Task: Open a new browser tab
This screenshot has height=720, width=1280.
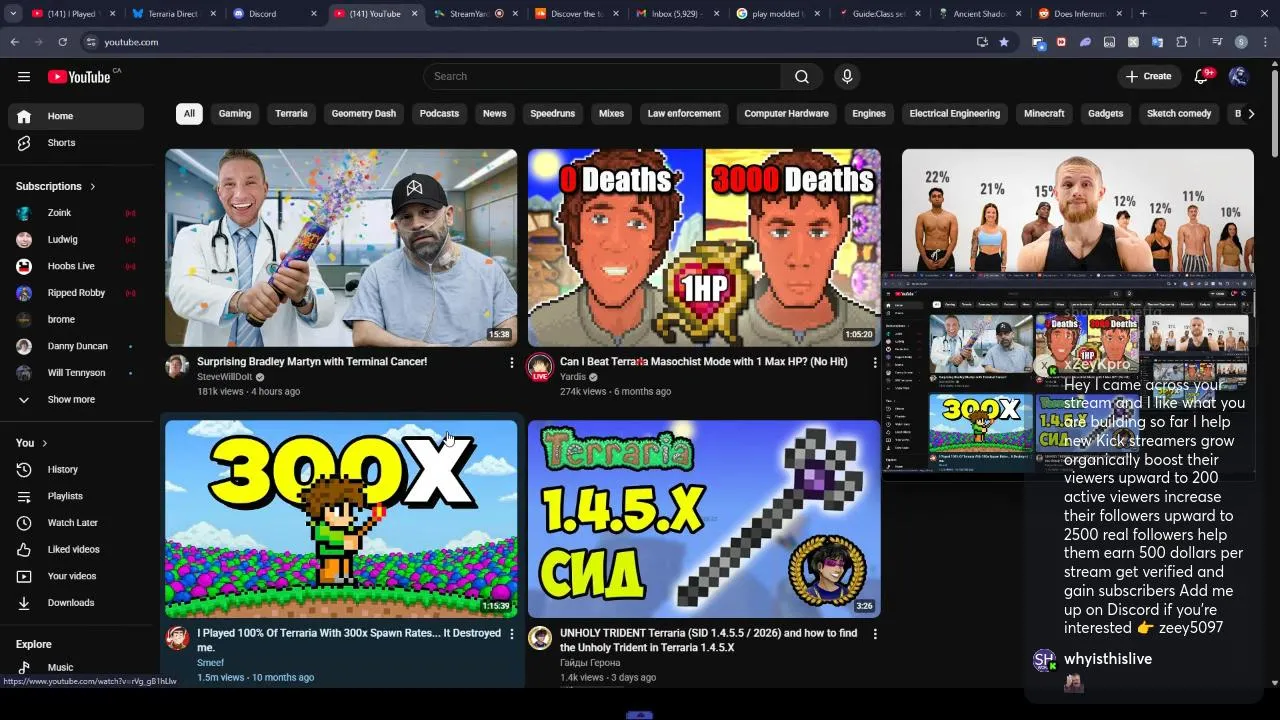Action: (1143, 14)
